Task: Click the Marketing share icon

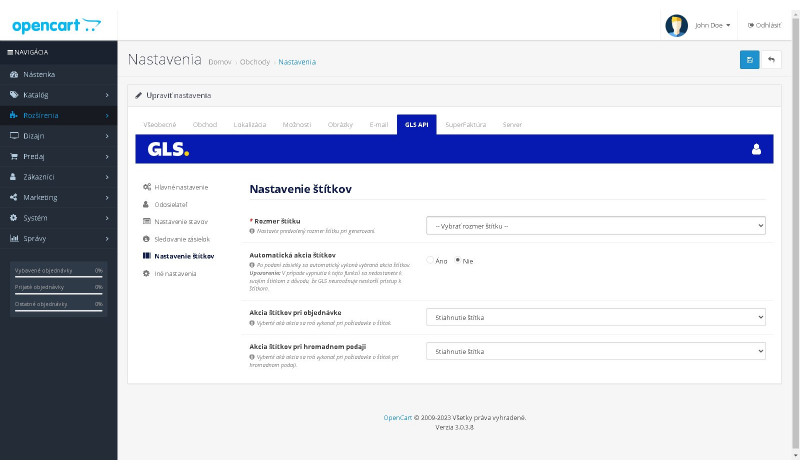Action: pyautogui.click(x=14, y=197)
